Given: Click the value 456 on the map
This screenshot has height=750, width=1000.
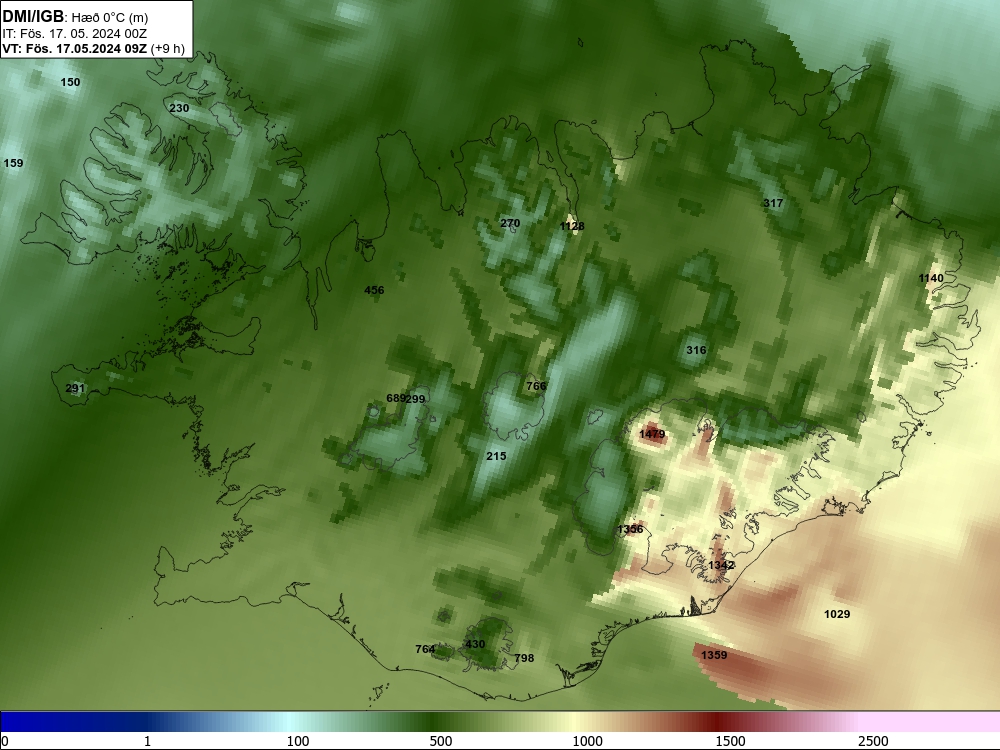Looking at the screenshot, I should coord(374,290).
